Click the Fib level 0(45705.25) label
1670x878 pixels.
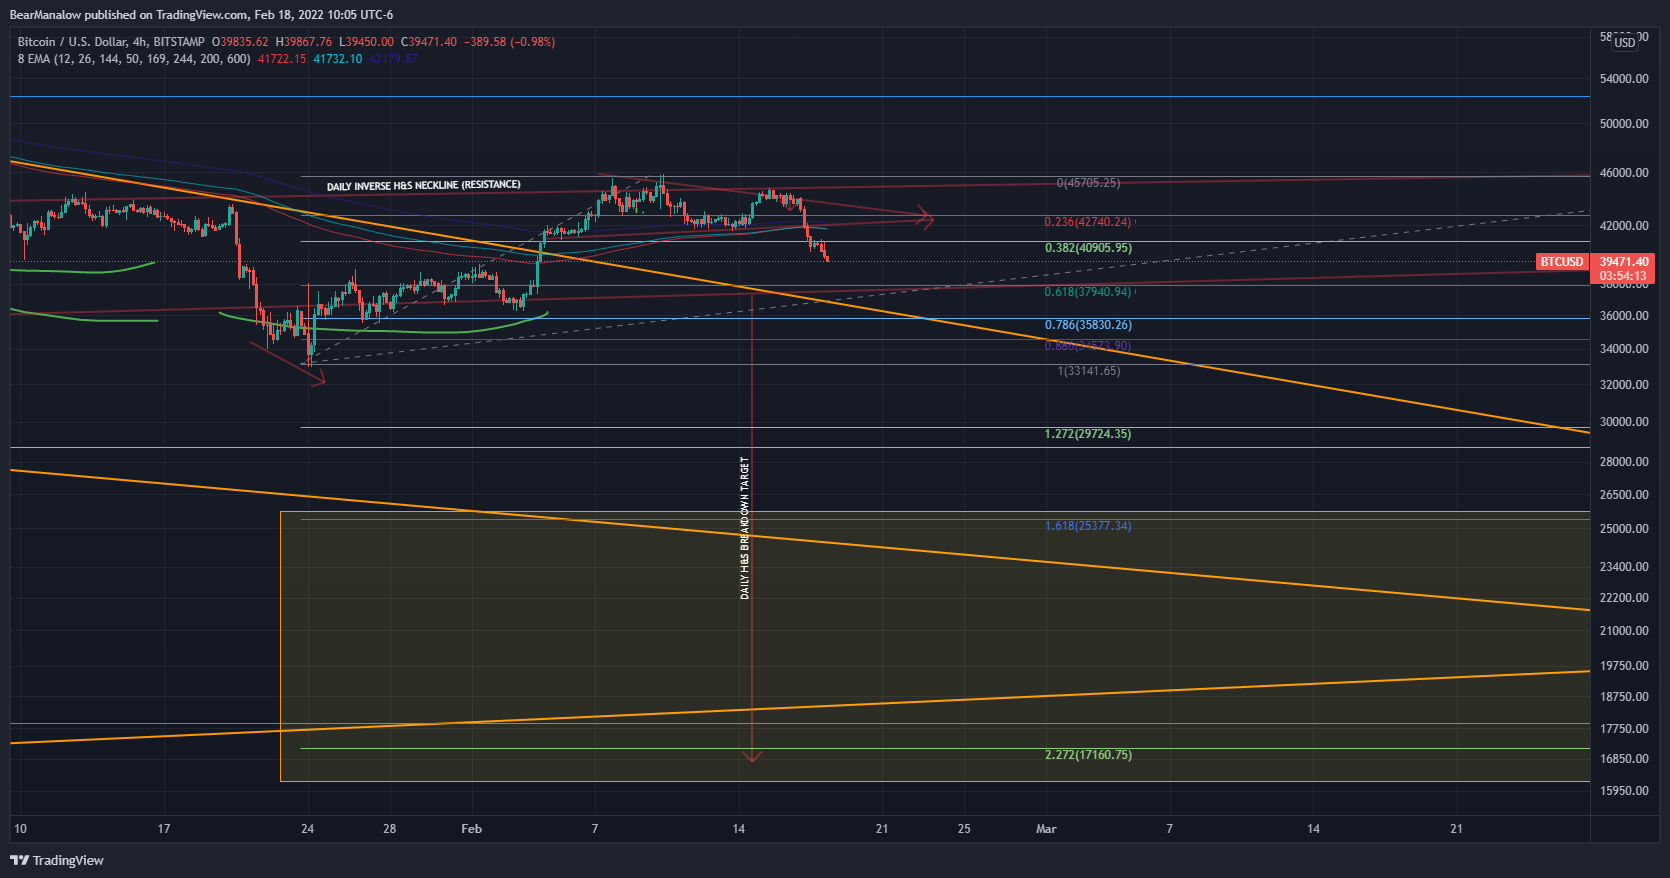click(1088, 184)
